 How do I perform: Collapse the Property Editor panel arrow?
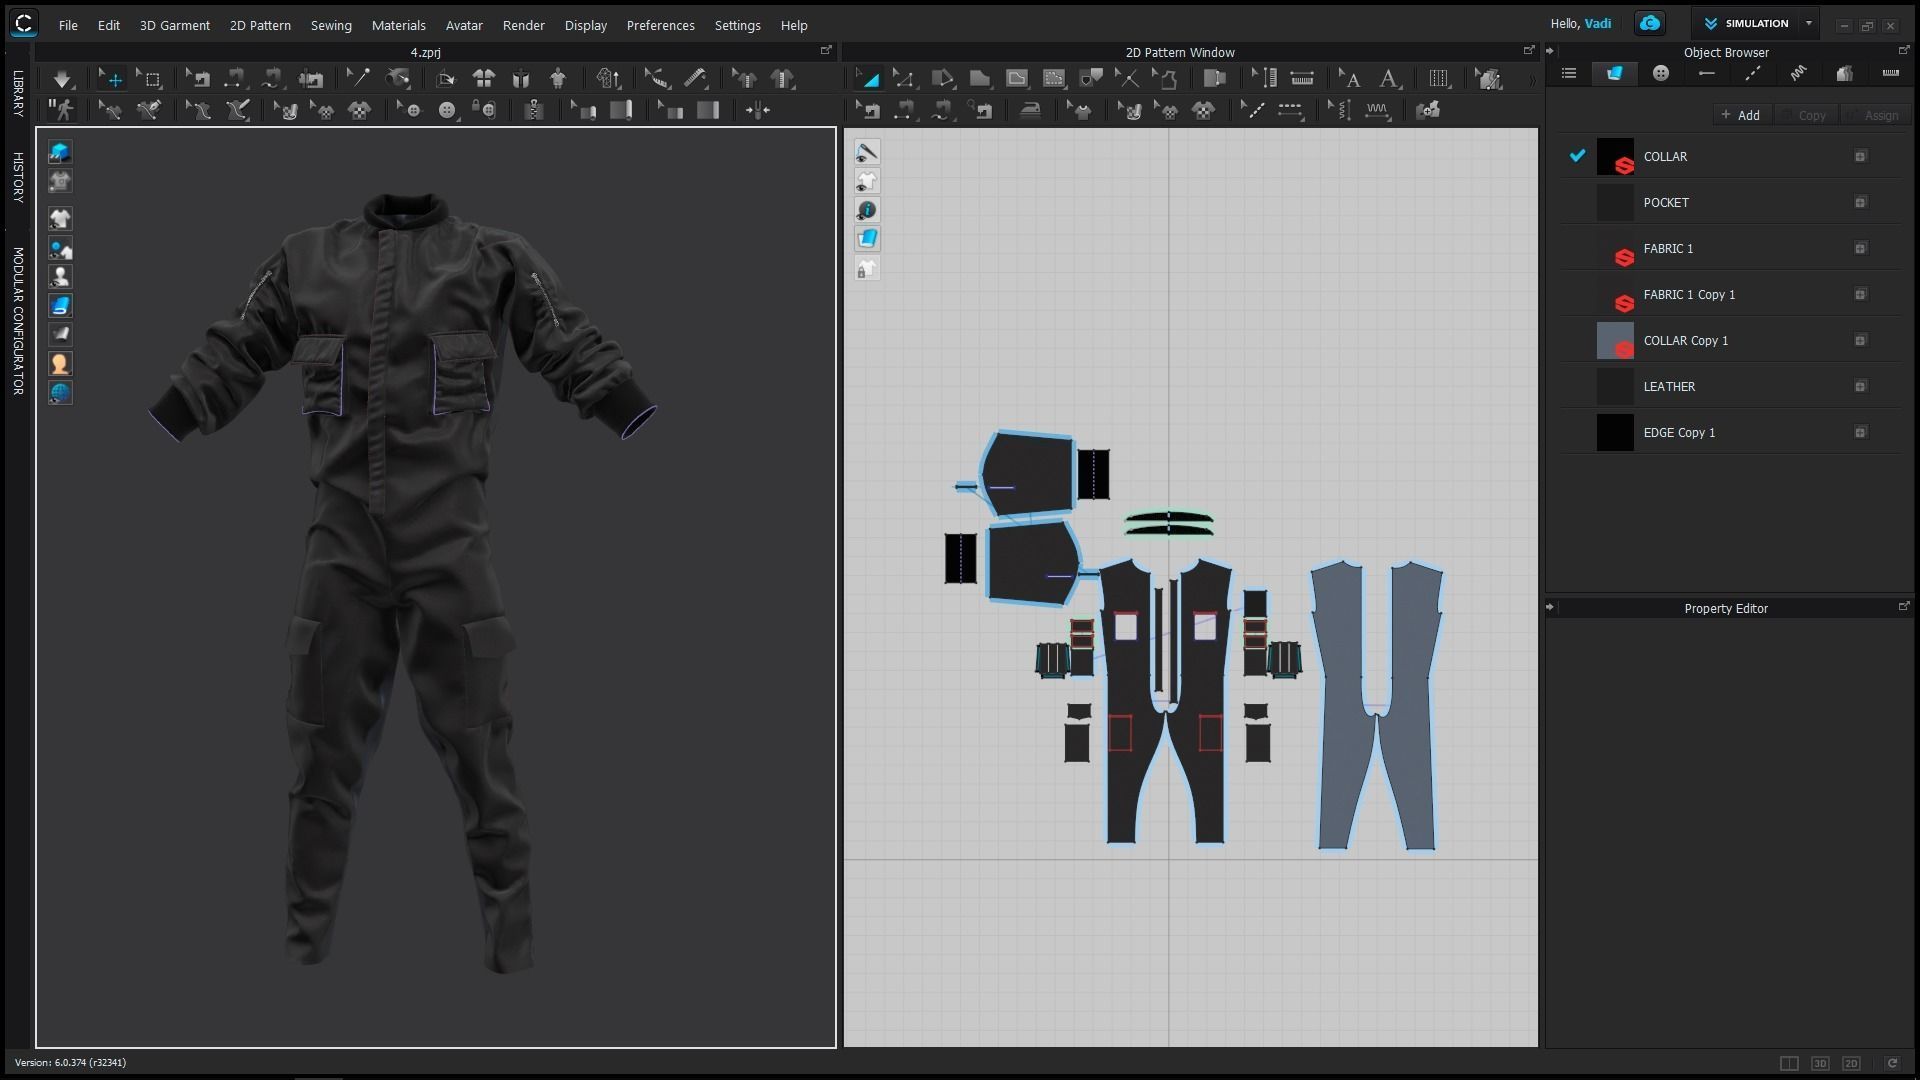coord(1551,607)
